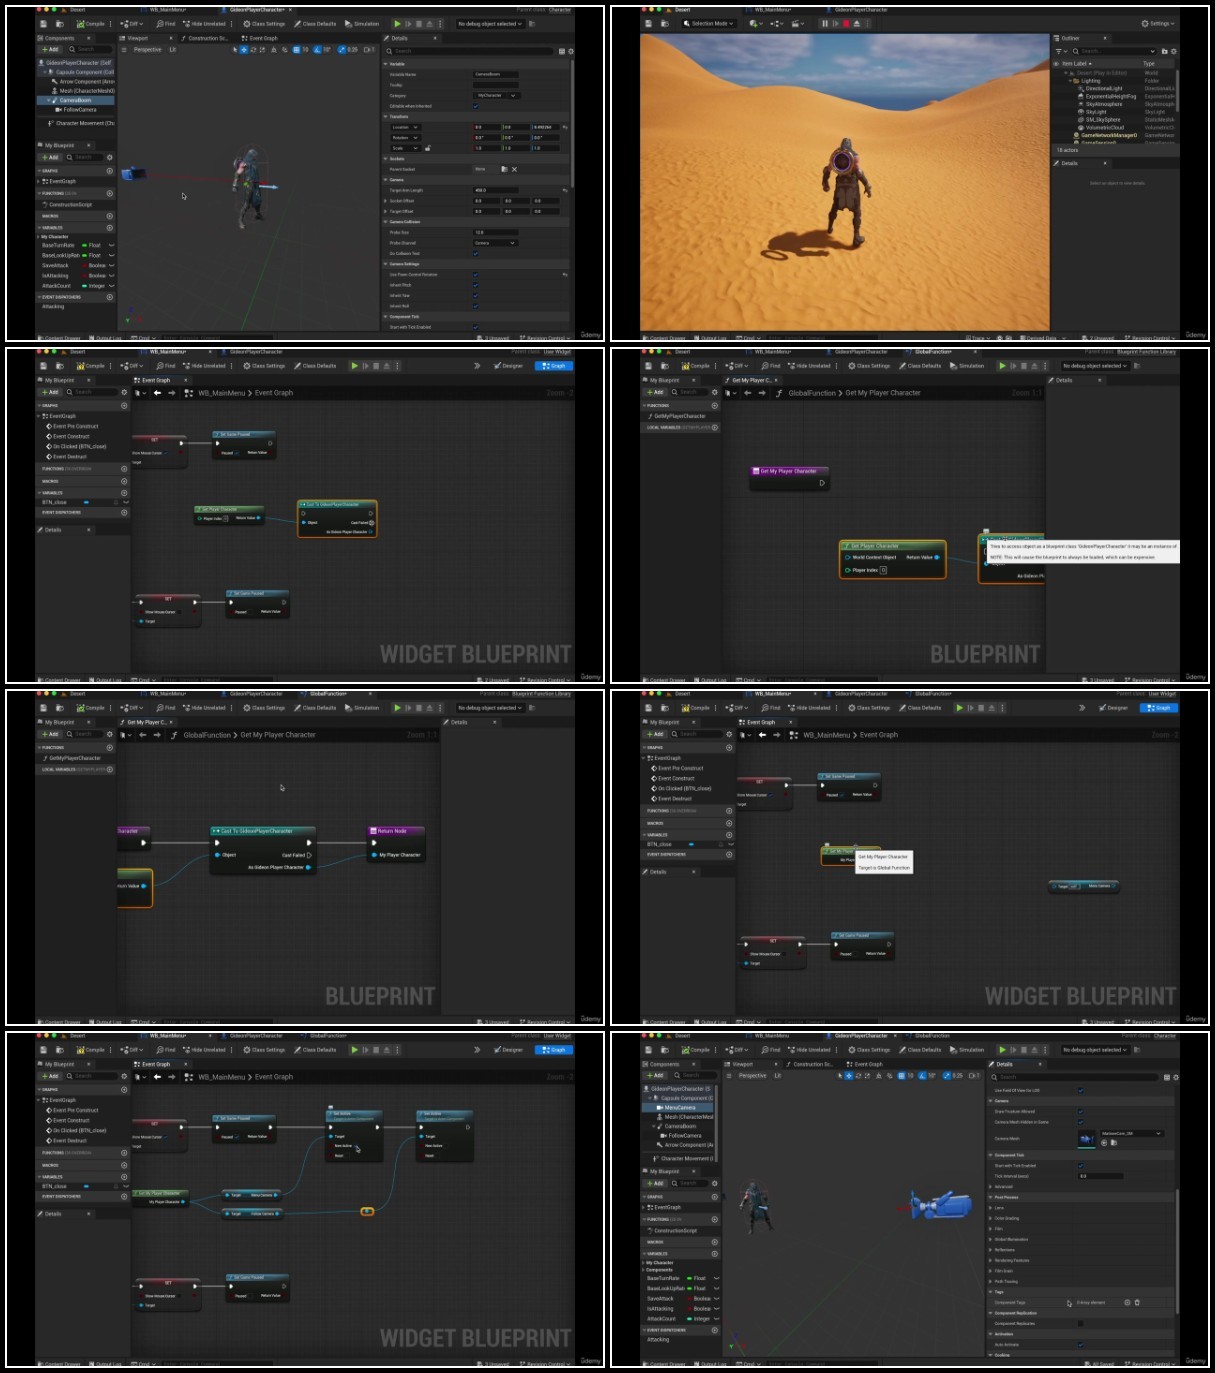Click green Play button in CameraBoom blueprint toolbar

pyautogui.click(x=397, y=24)
